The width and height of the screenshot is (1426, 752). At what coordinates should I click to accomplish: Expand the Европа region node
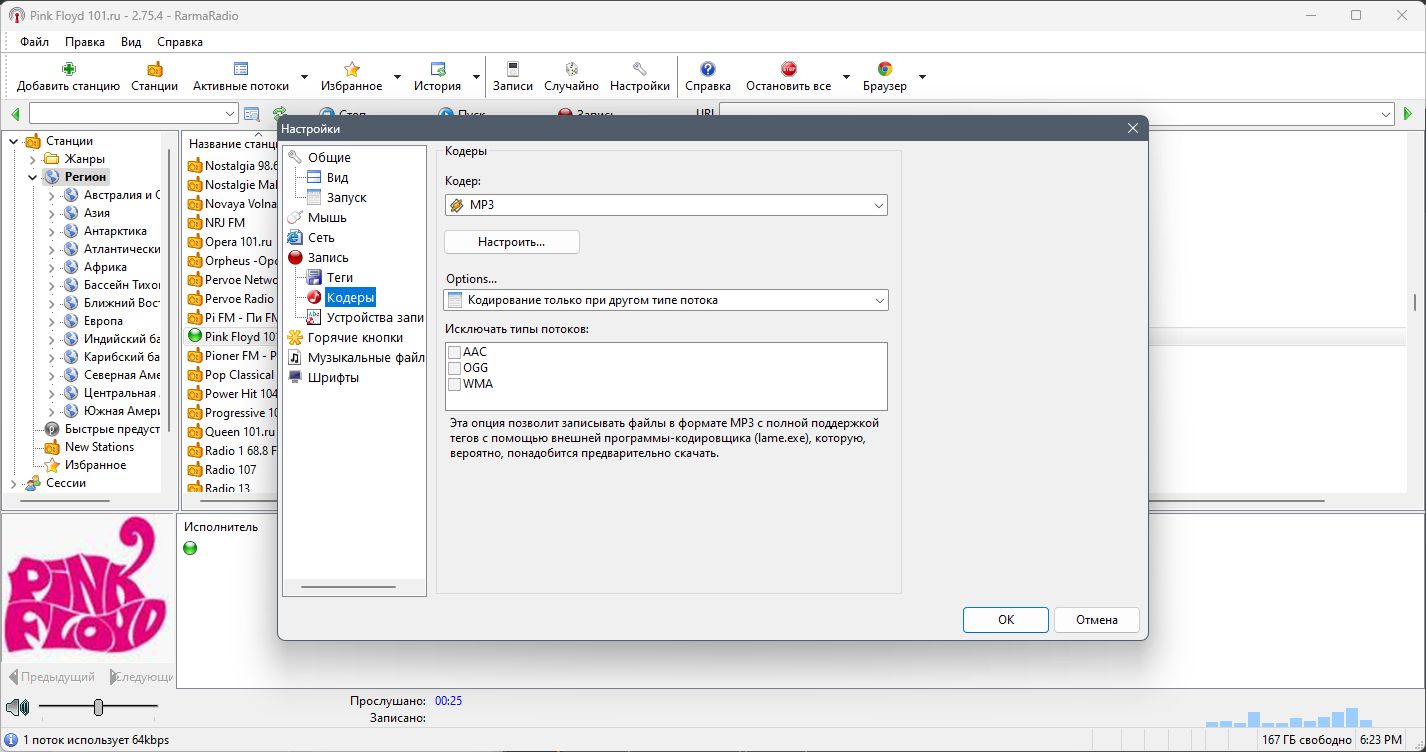(51, 321)
